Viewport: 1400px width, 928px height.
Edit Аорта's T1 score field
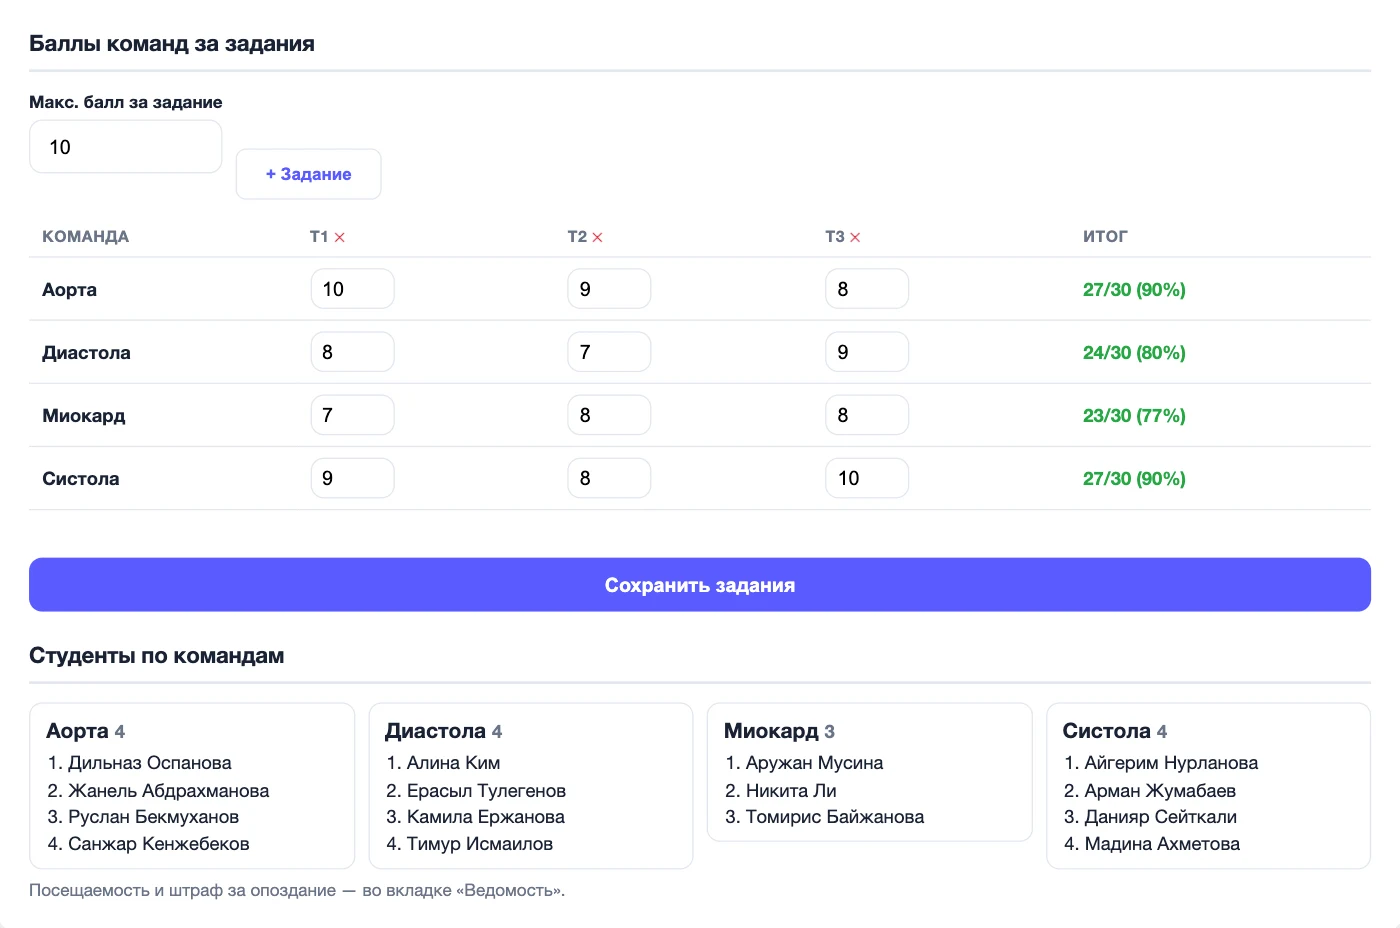(352, 289)
